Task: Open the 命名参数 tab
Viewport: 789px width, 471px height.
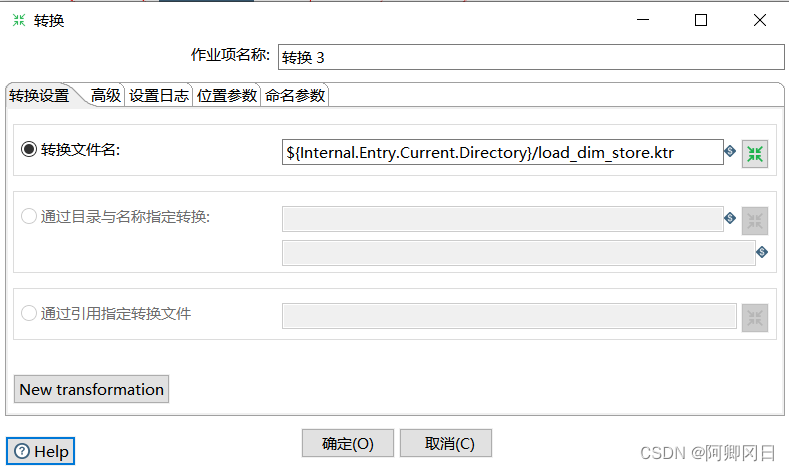Action: 295,96
